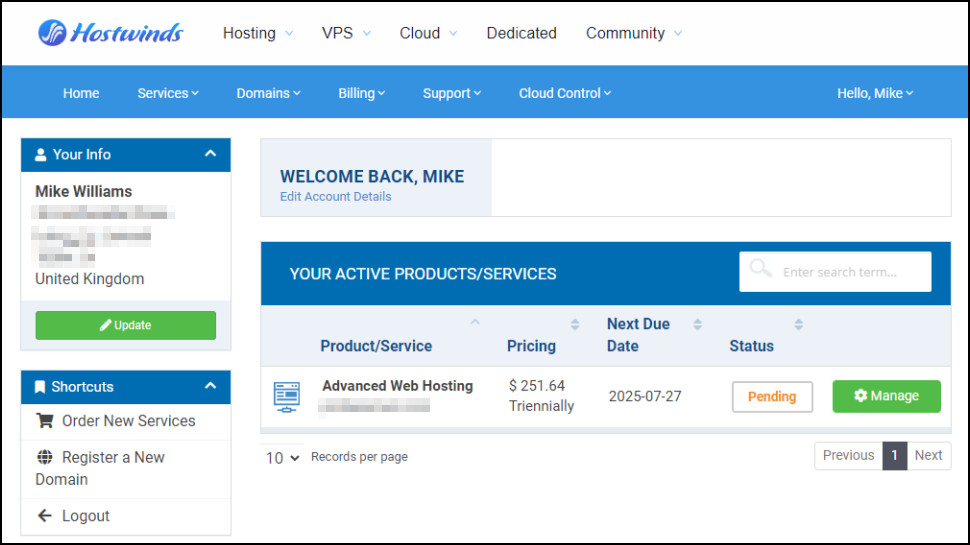This screenshot has width=970, height=545.
Task: Open the Hello, Mike account menu
Action: [x=875, y=93]
